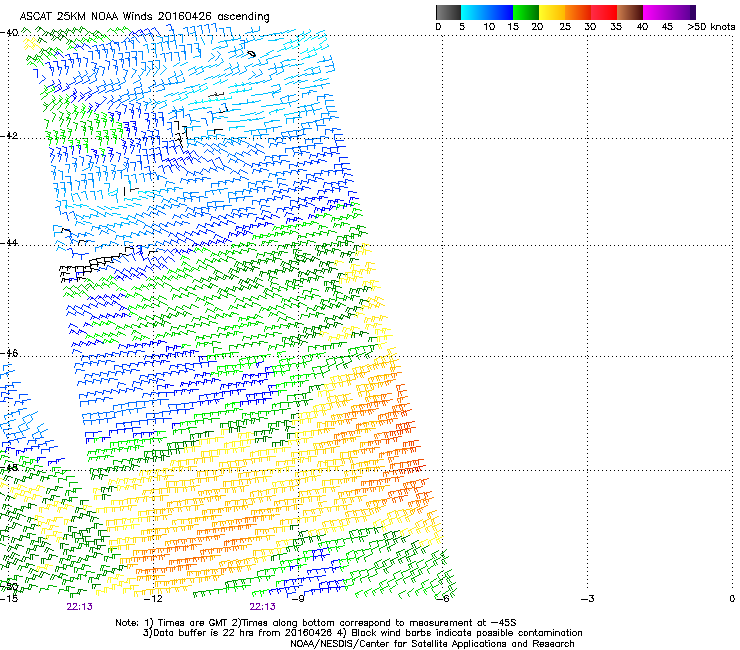Select the cyan 5-10 knots color bar segment

[473, 12]
